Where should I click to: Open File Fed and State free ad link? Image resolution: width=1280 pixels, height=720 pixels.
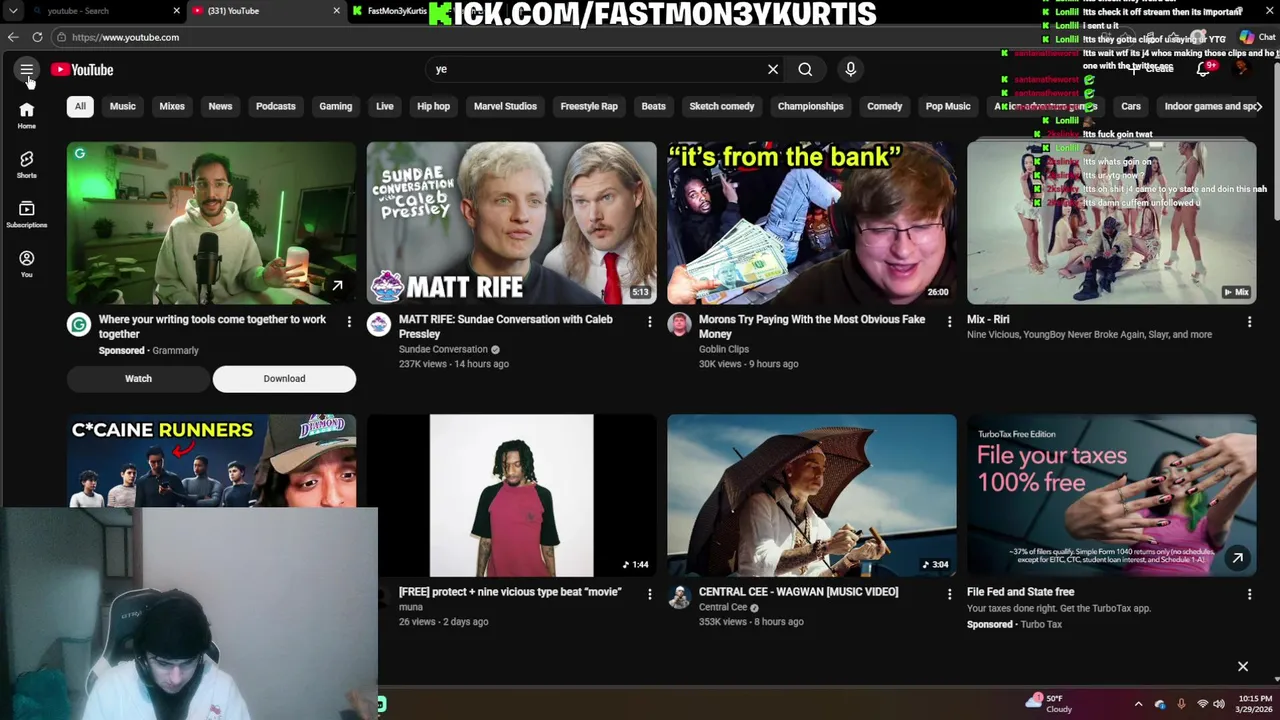click(x=1020, y=592)
